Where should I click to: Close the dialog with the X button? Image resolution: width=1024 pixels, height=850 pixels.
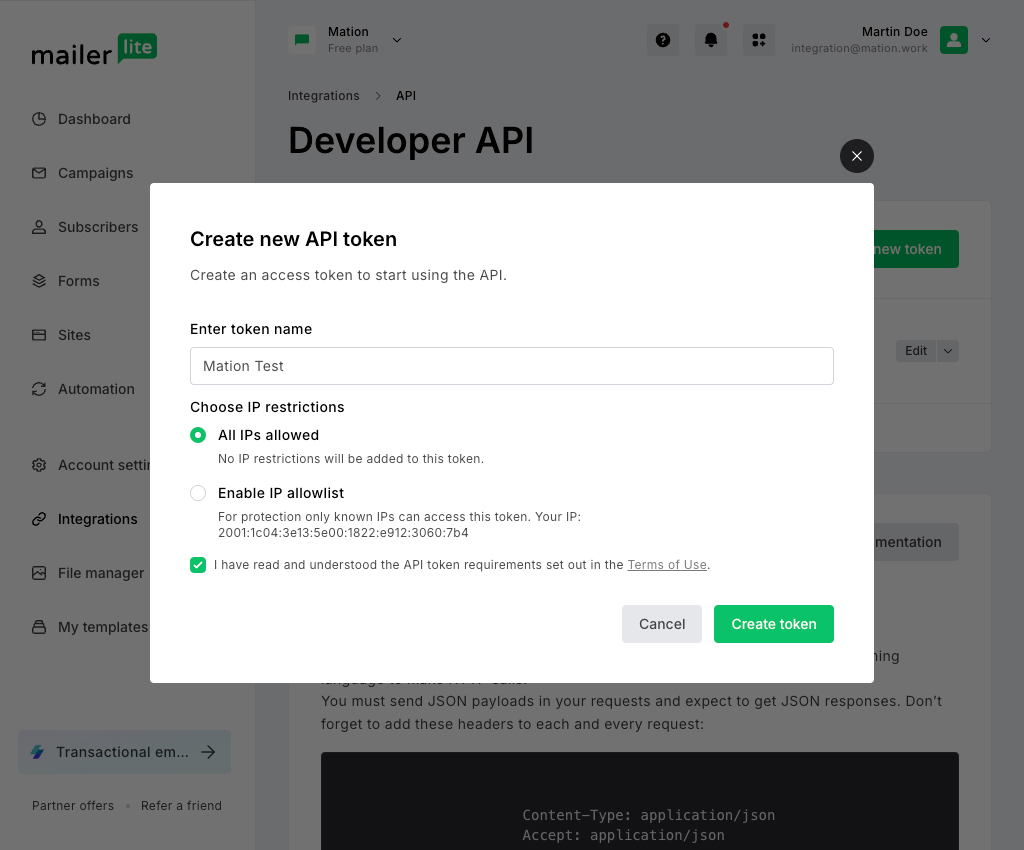tap(857, 156)
